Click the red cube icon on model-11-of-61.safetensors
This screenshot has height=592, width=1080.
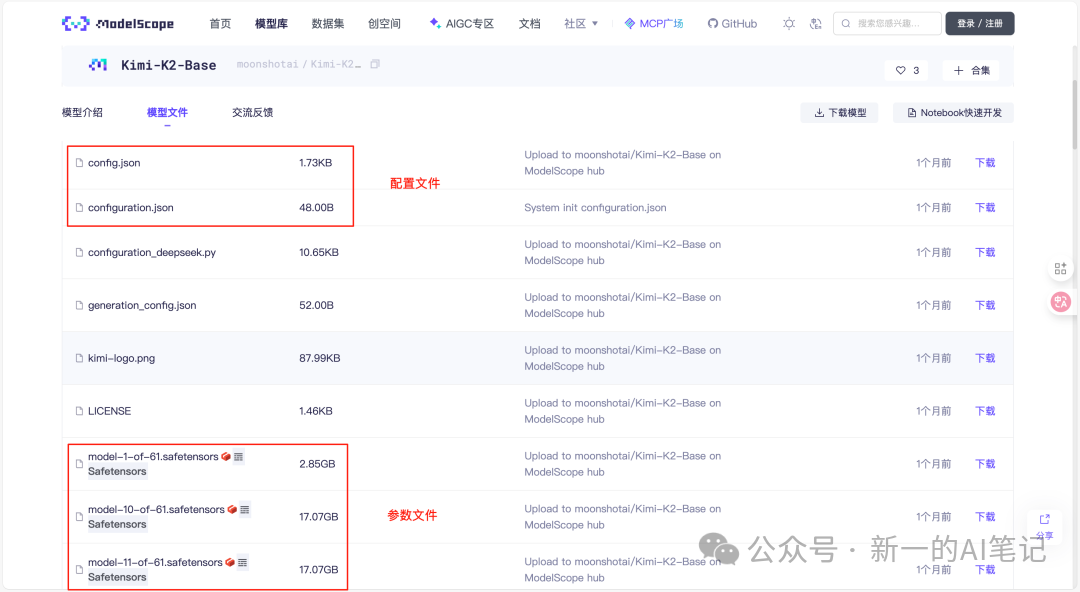point(230,562)
